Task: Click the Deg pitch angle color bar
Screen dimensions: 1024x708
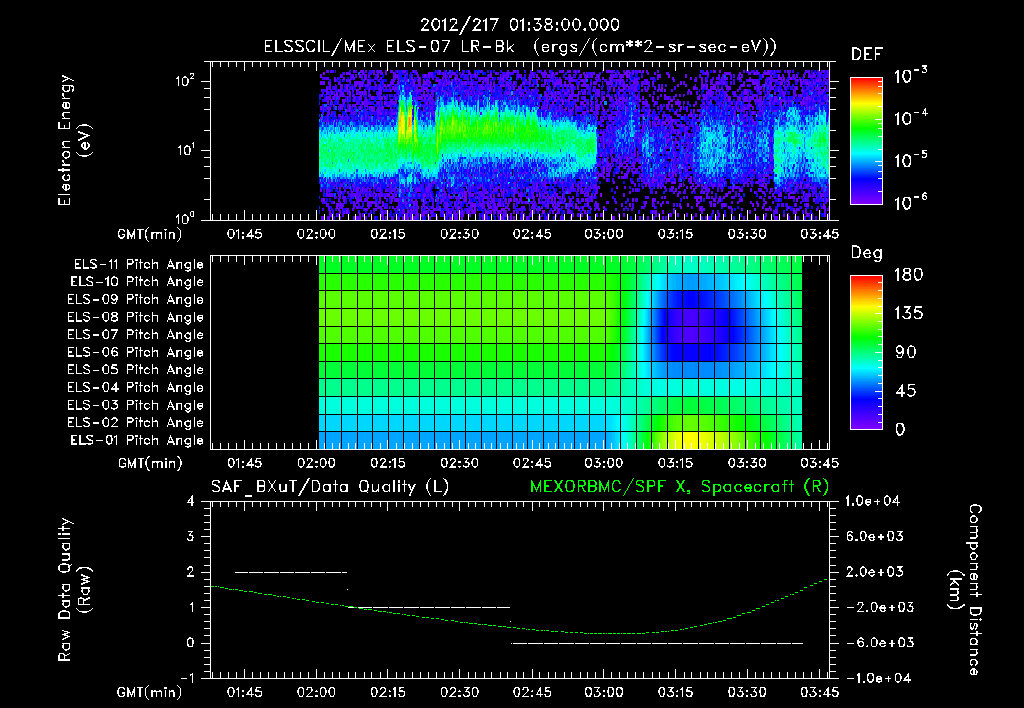Action: tap(866, 352)
